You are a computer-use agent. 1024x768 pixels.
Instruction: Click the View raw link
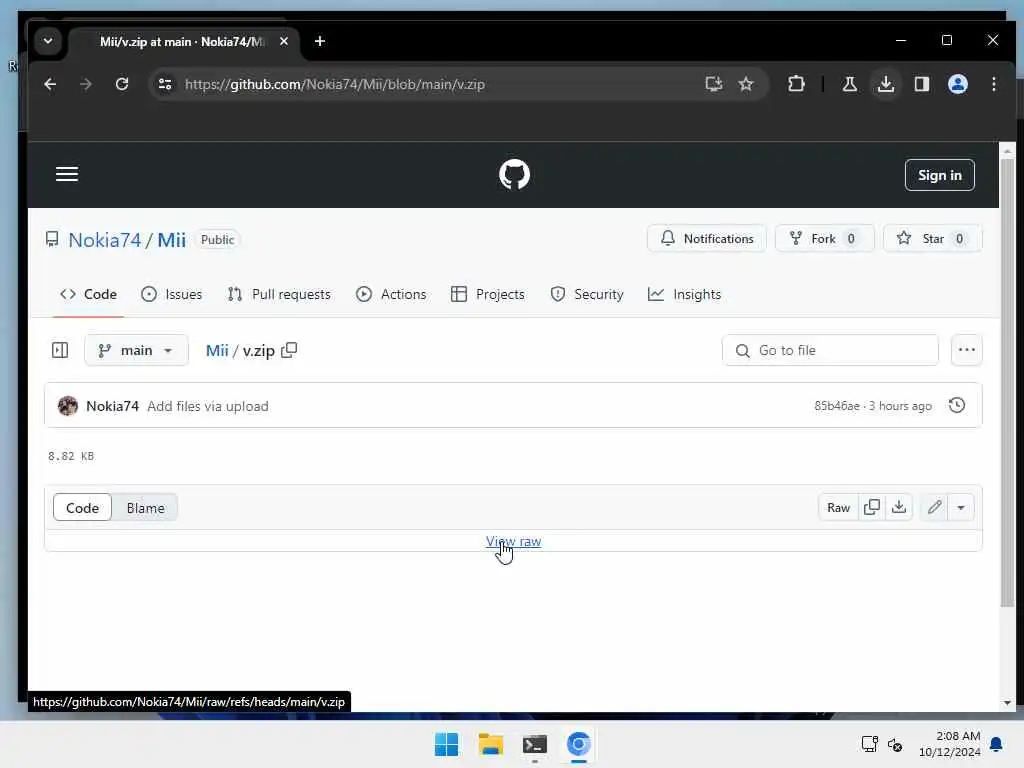[513, 541]
